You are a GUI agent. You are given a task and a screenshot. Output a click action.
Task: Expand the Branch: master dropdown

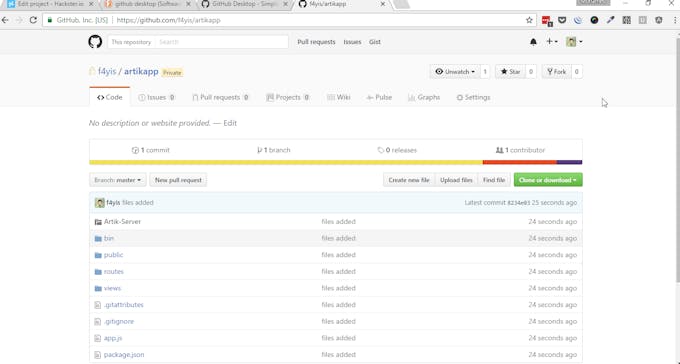coord(118,180)
